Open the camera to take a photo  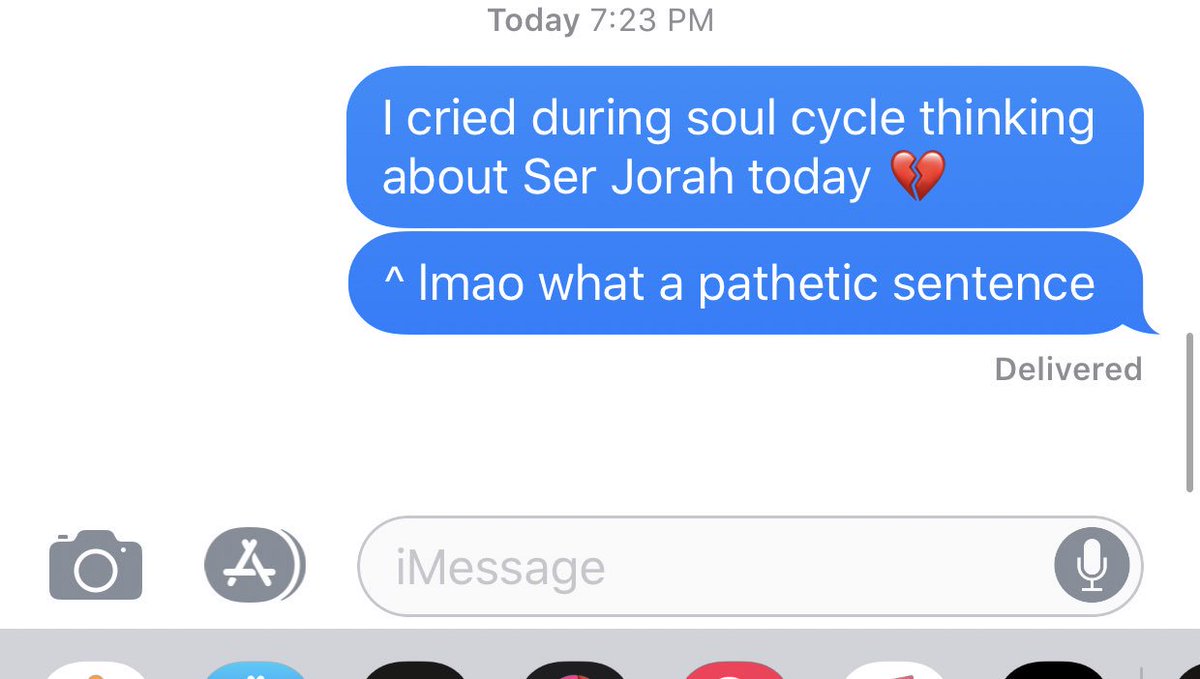tap(96, 566)
